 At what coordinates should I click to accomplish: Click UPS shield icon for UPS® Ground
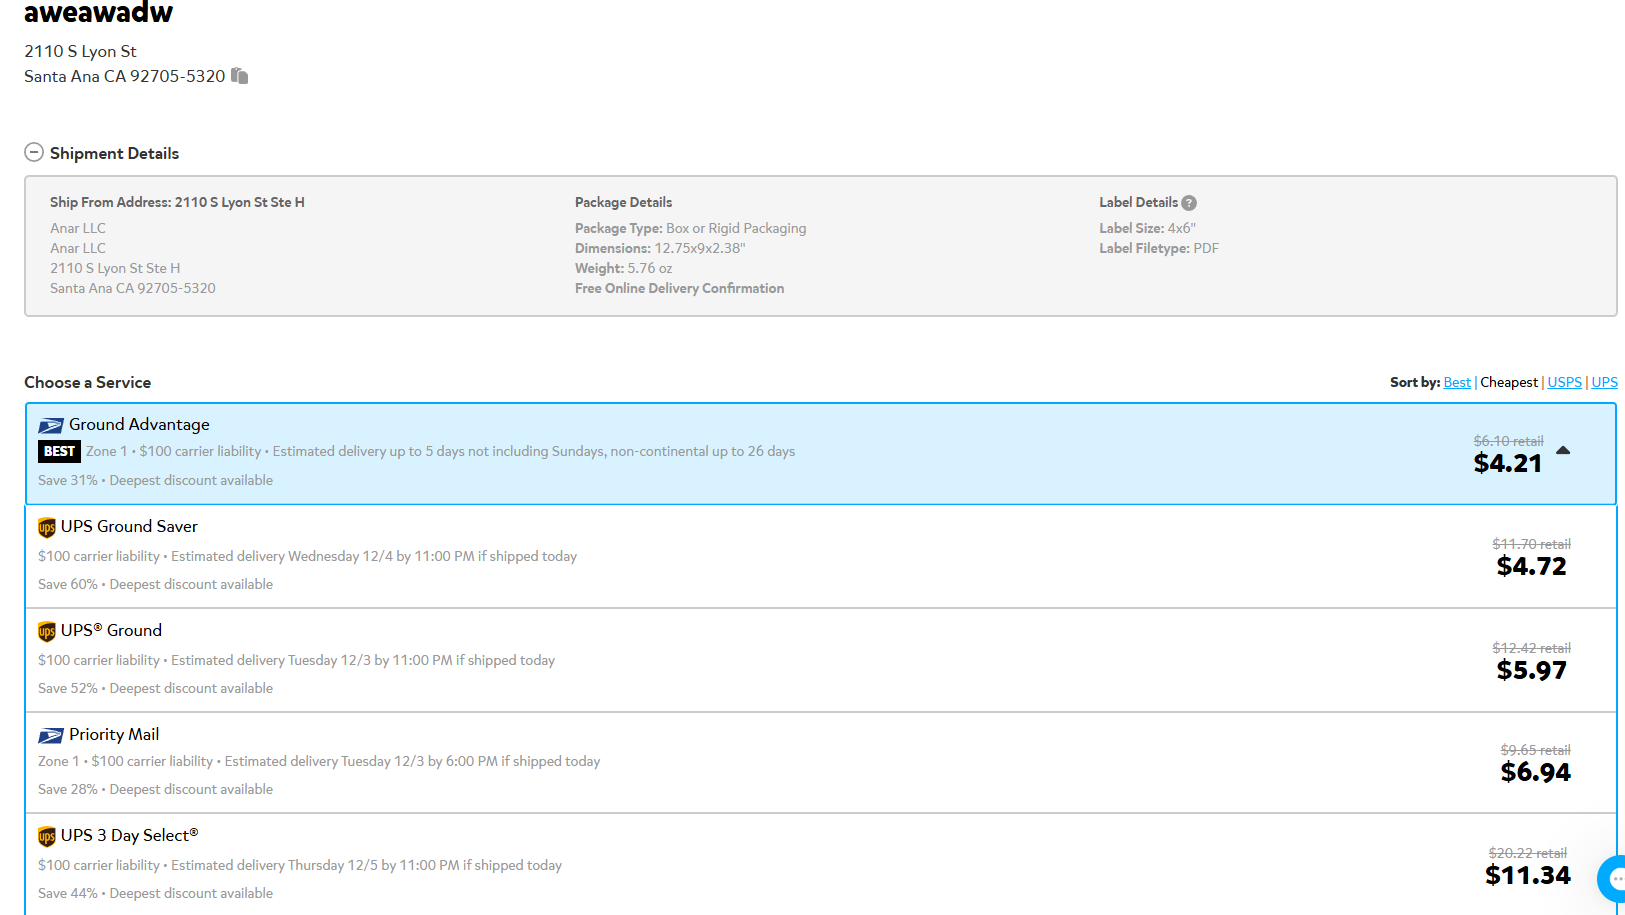pos(47,631)
